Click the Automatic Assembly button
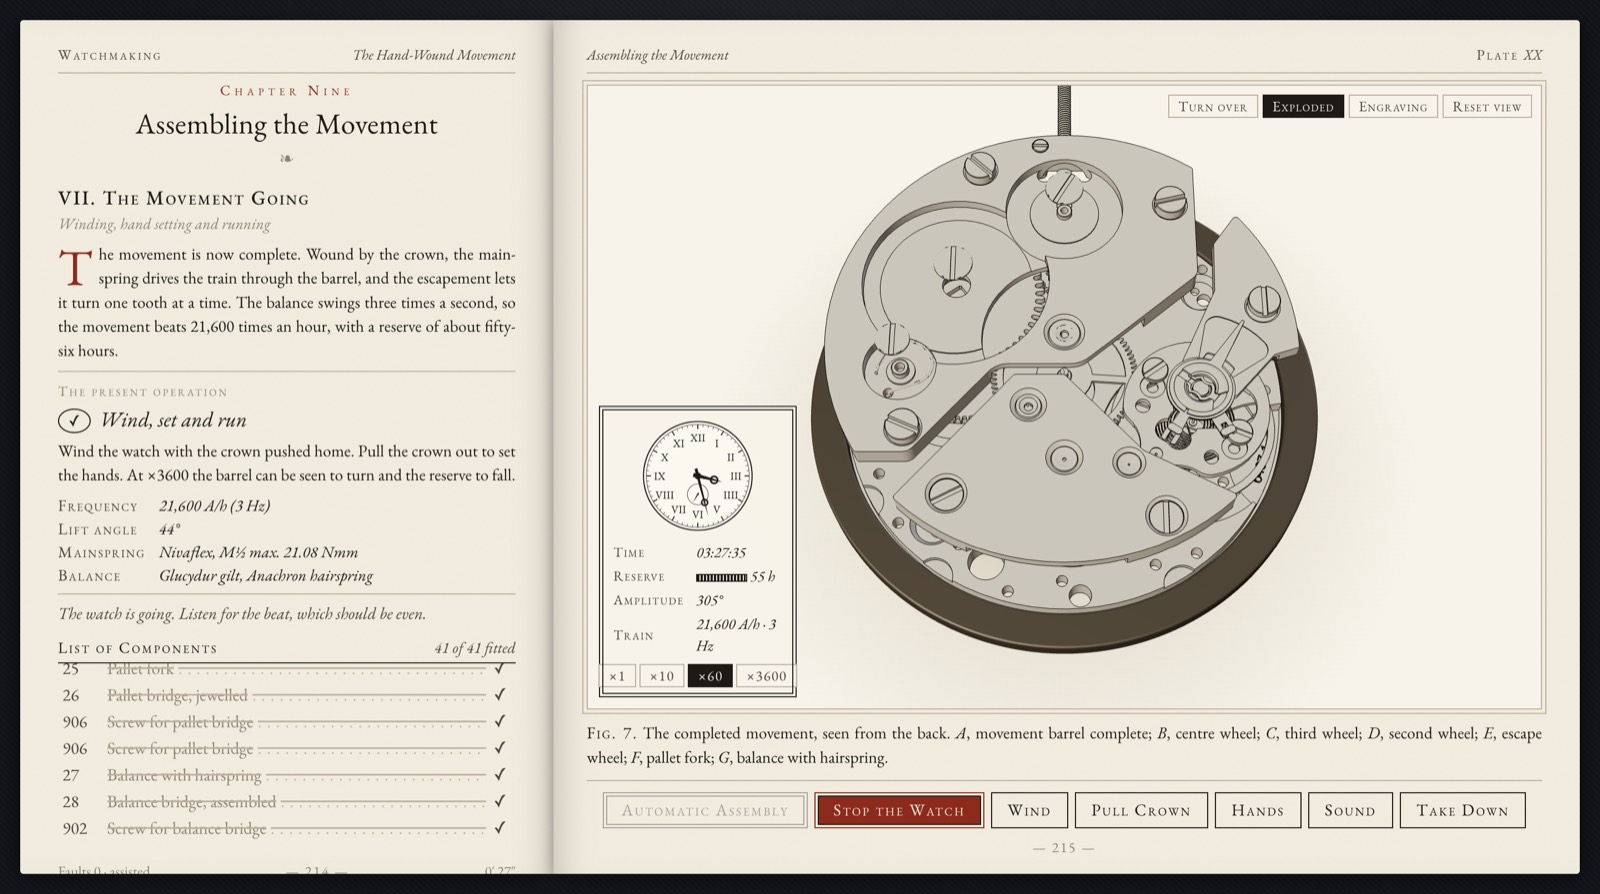The height and width of the screenshot is (894, 1600). point(705,810)
